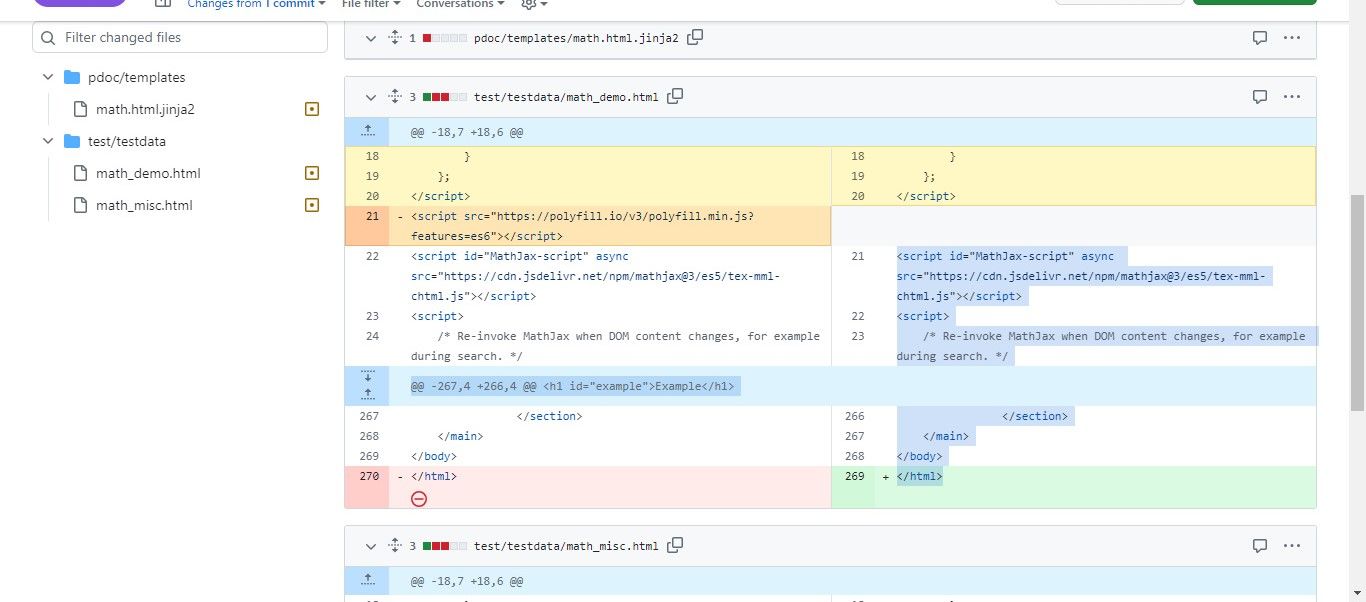
Task: Click the page vertical scrollbar thumb
Action: click(1357, 303)
